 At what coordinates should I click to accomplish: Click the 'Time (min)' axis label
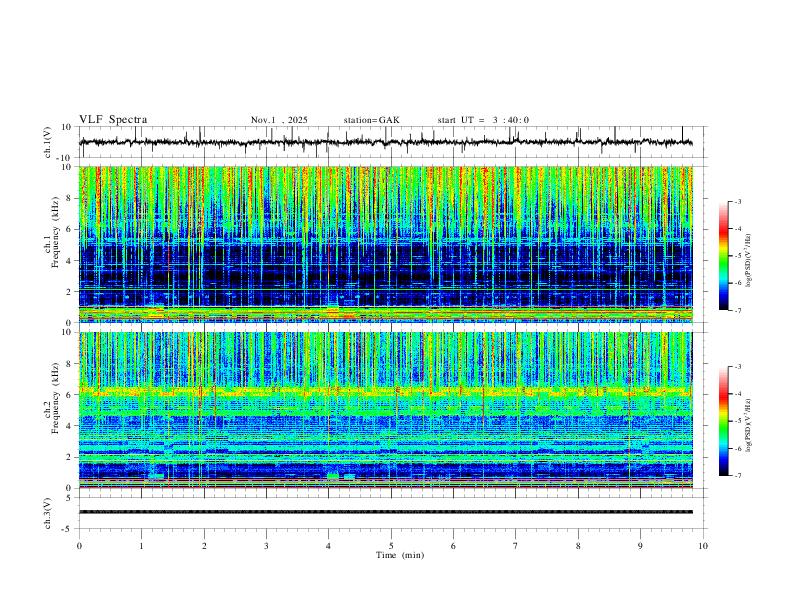point(400,555)
